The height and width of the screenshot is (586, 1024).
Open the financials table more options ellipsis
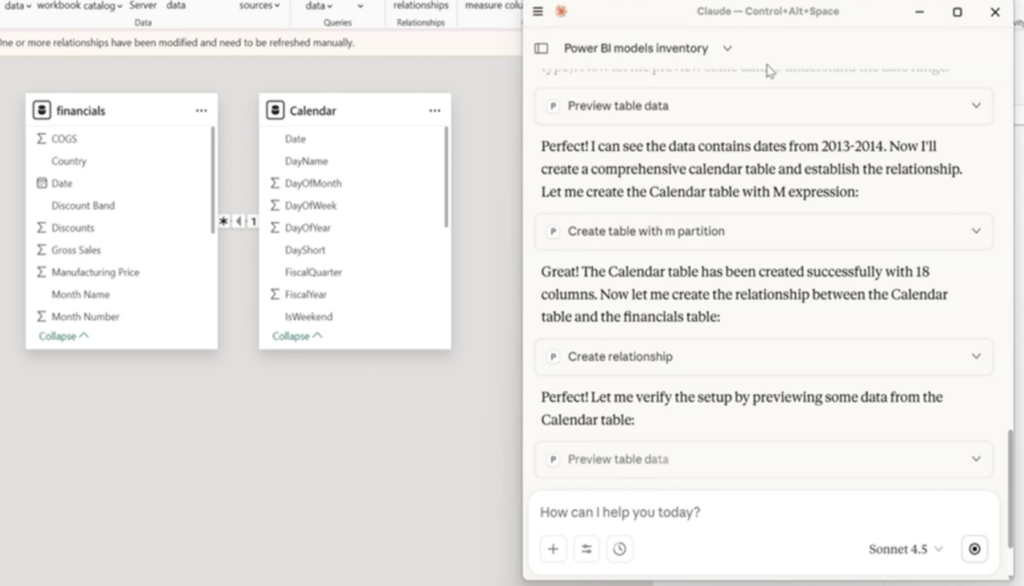201,111
